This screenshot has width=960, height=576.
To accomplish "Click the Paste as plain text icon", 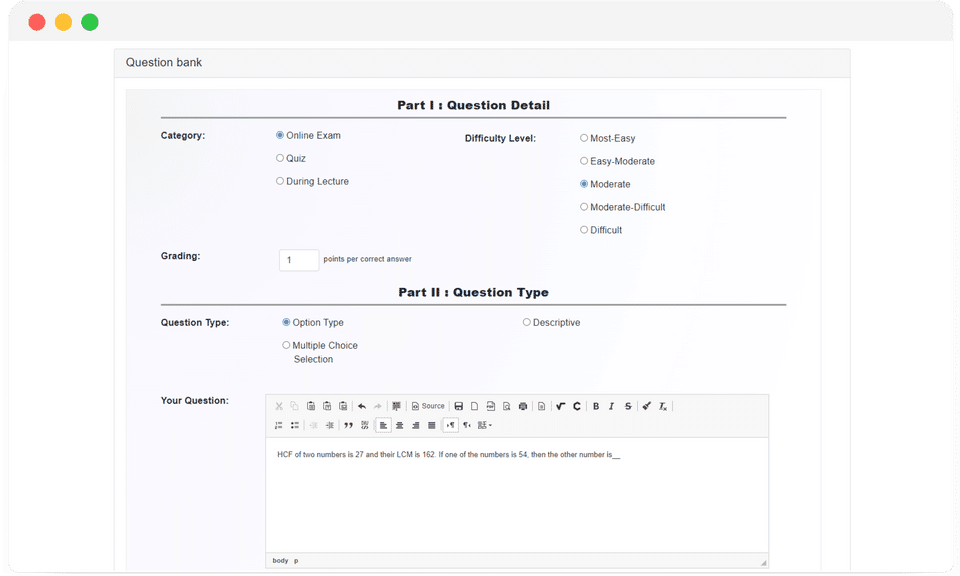I will (327, 406).
